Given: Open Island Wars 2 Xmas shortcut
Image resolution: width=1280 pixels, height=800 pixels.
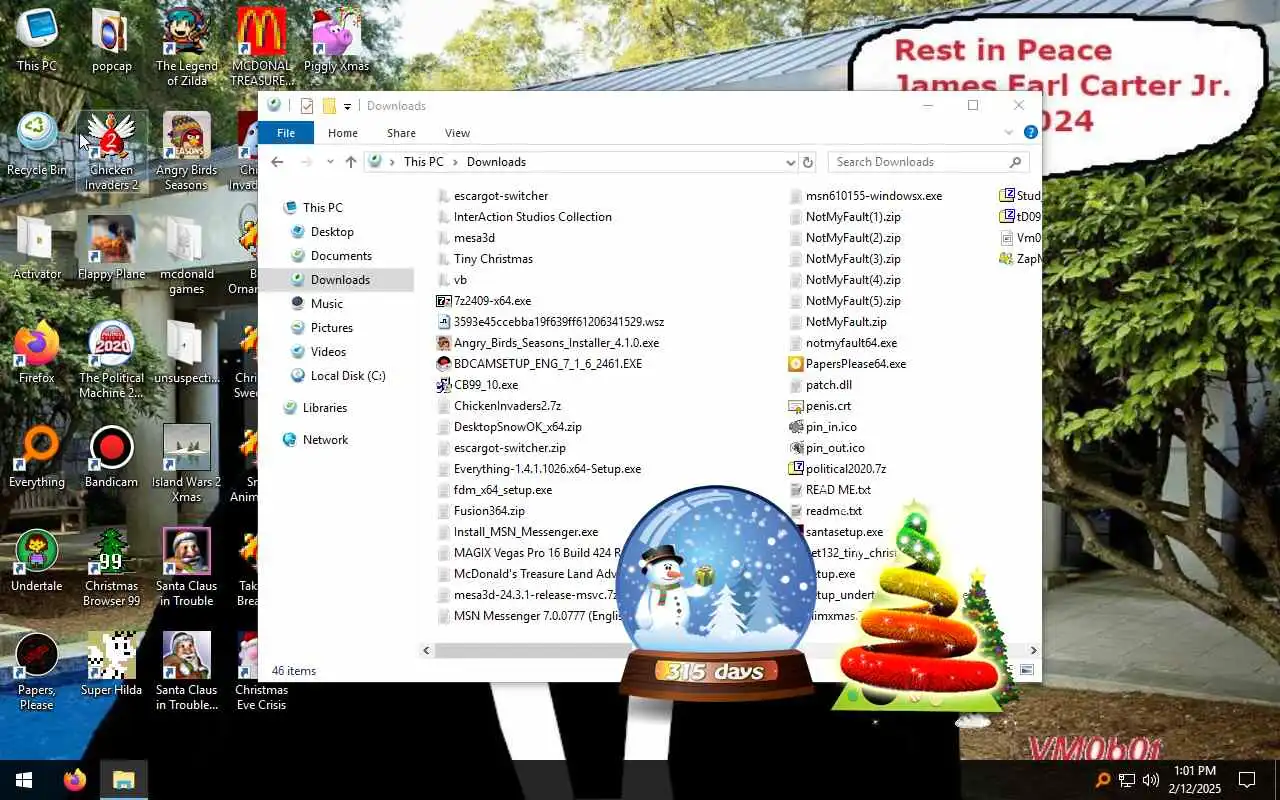Looking at the screenshot, I should (186, 463).
